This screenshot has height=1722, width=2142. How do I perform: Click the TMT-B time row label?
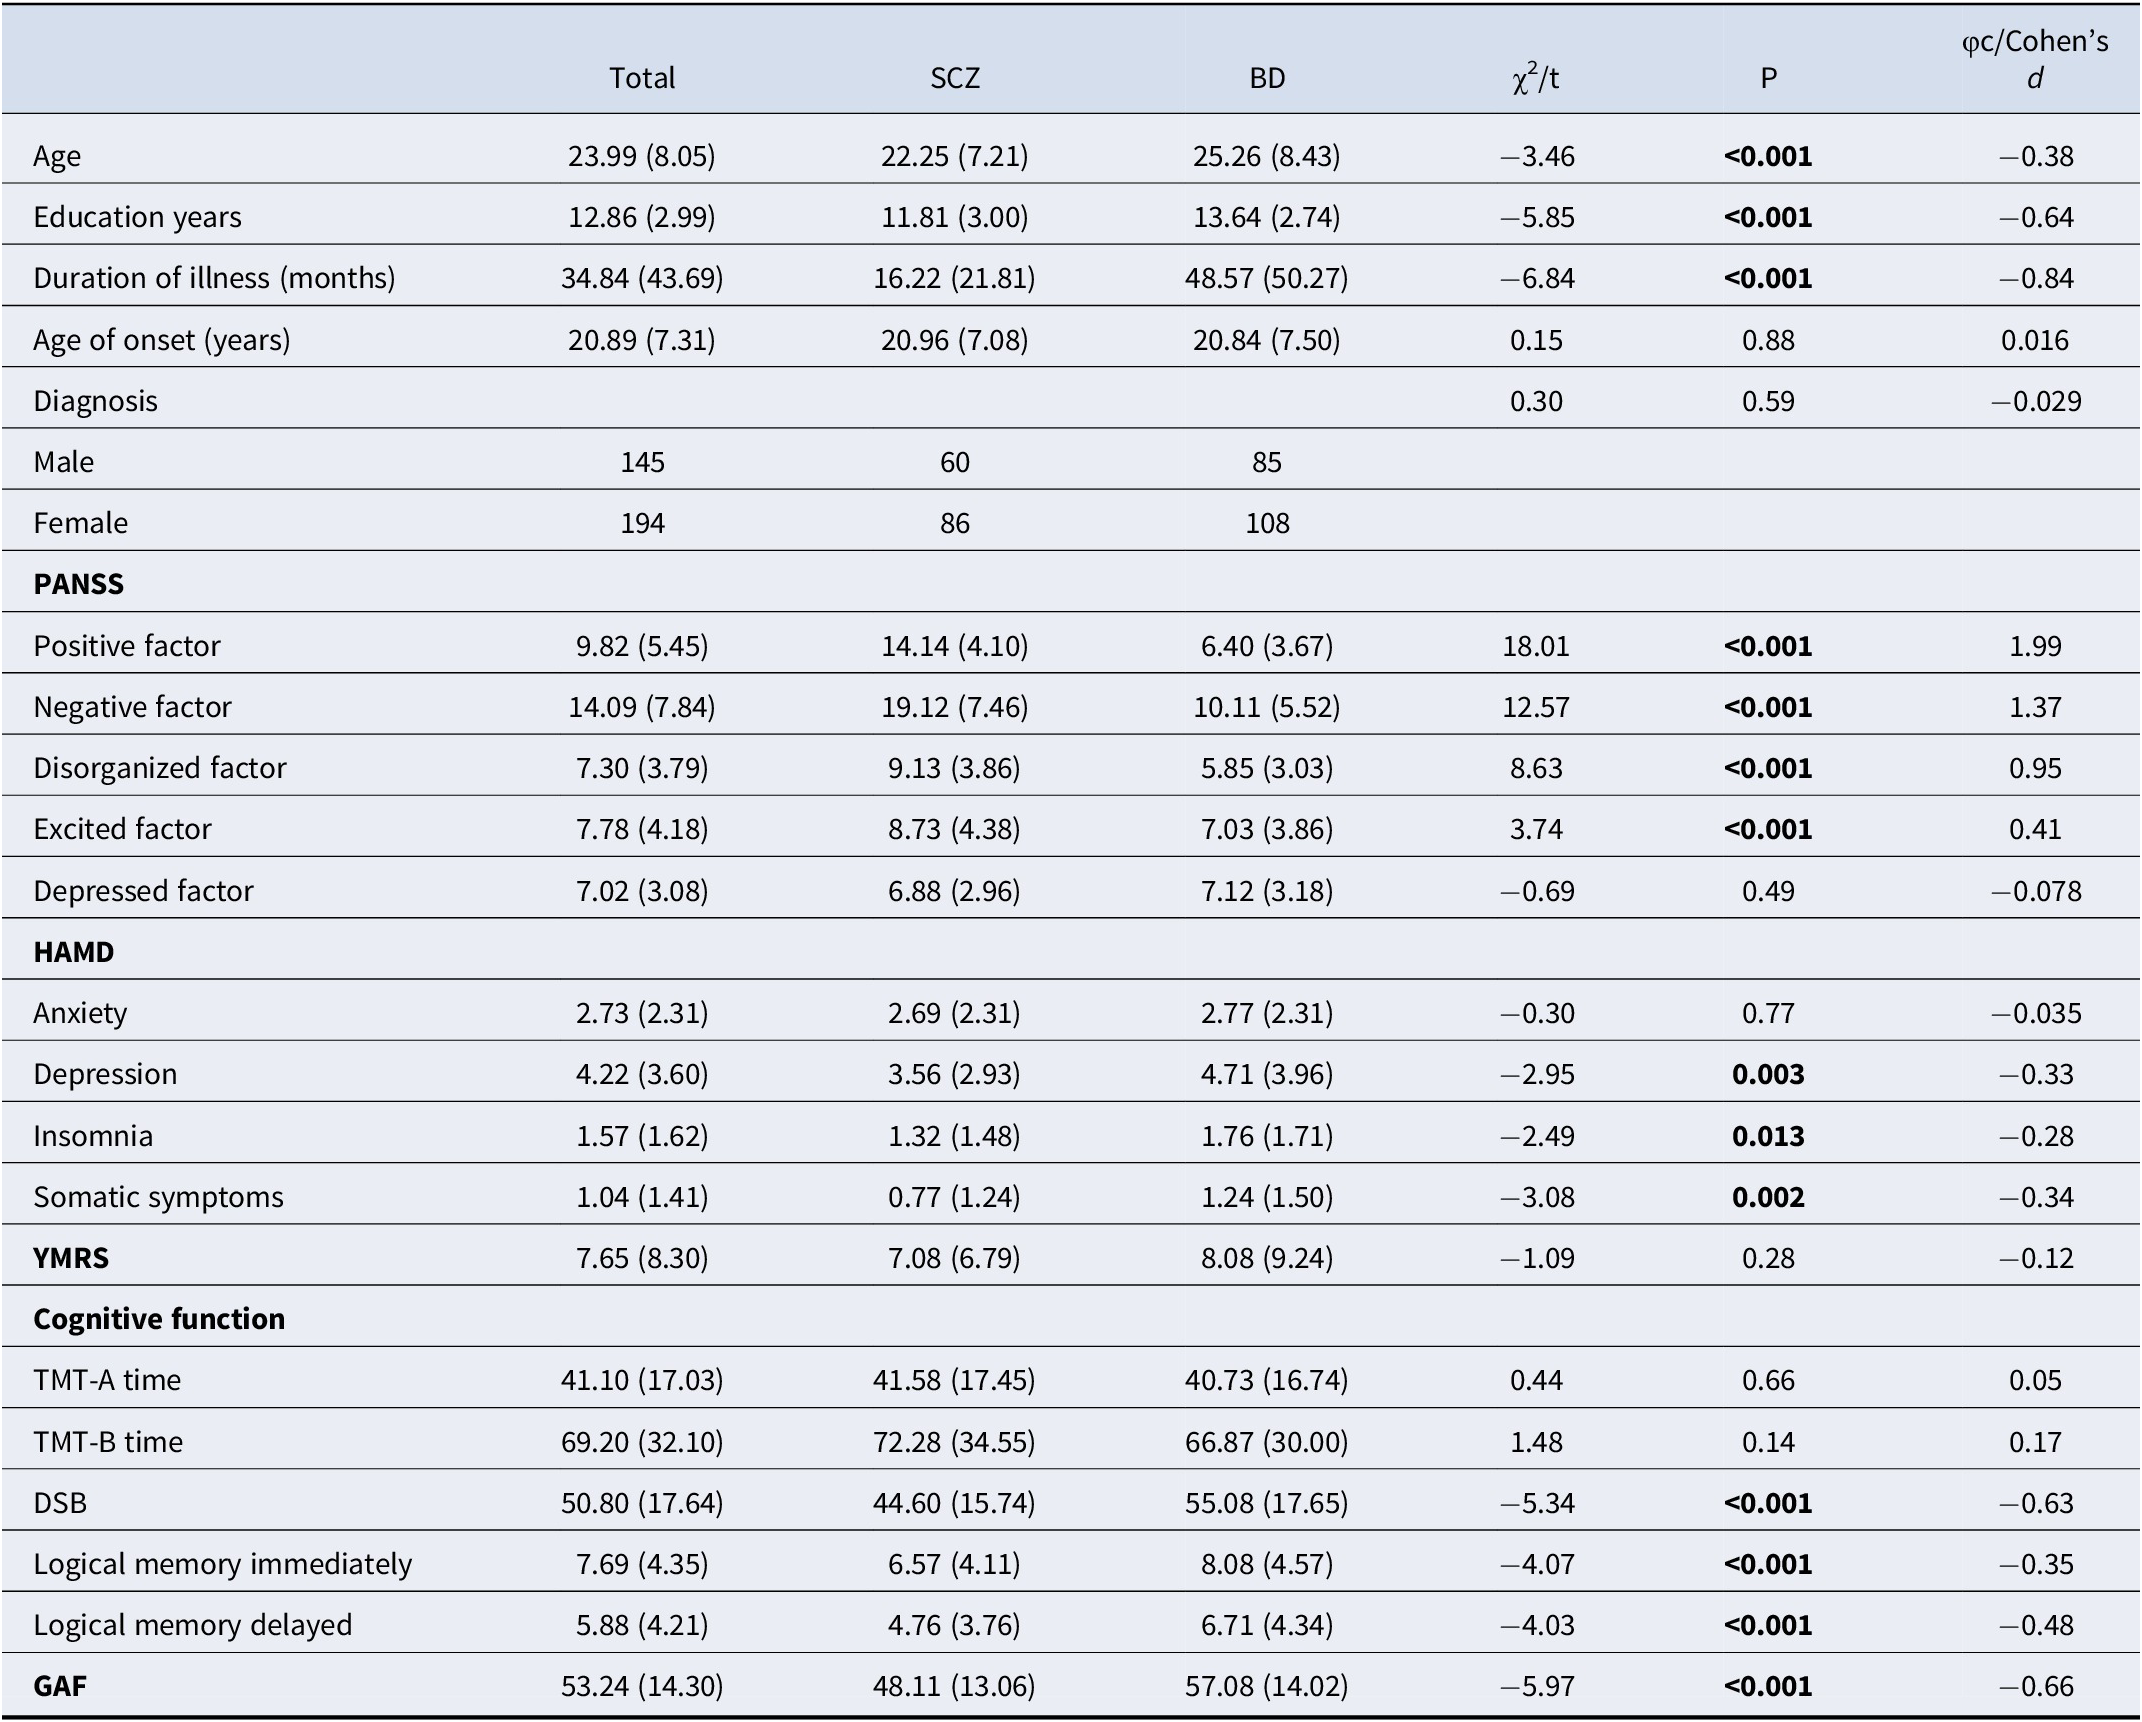coord(108,1442)
